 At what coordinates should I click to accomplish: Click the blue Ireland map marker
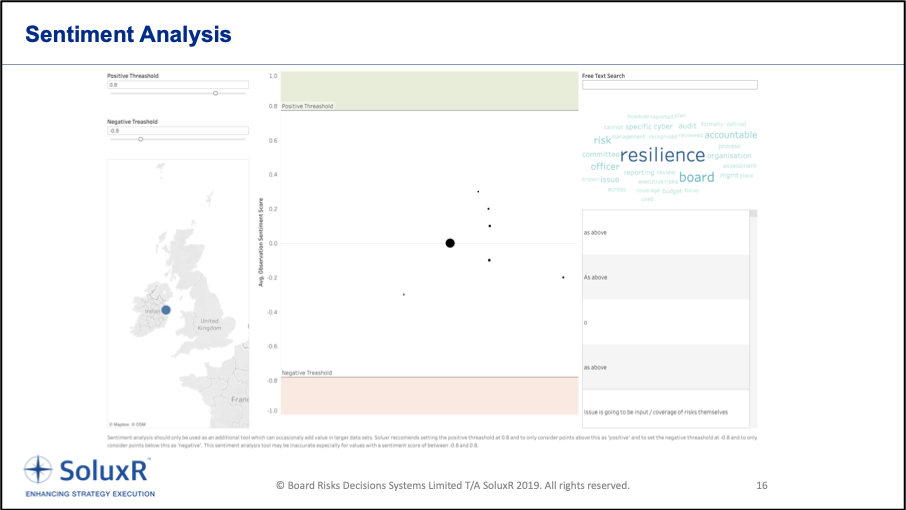click(166, 310)
